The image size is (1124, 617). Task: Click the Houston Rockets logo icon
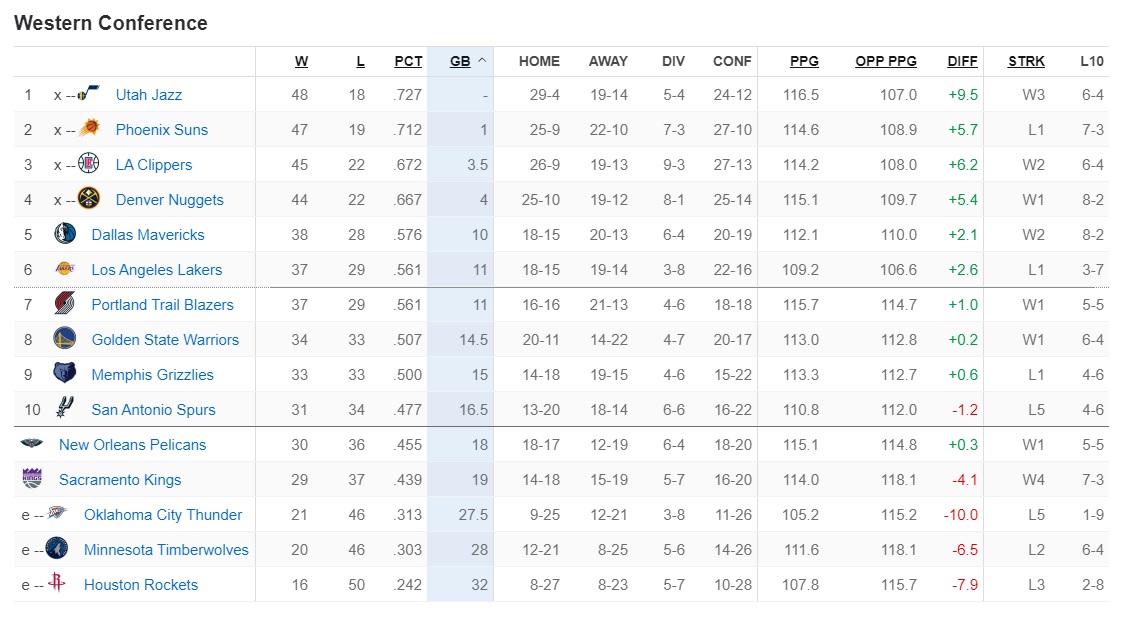tap(57, 584)
